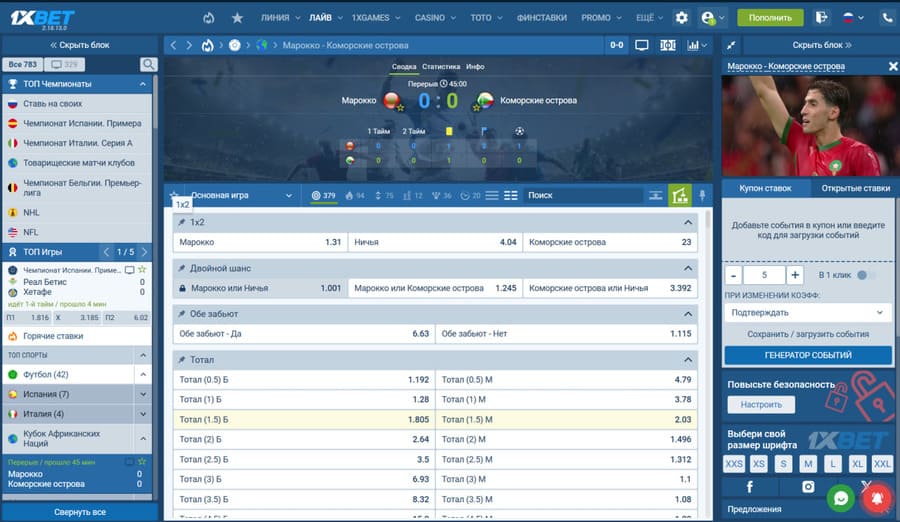Increase stake with the plus button

click(795, 275)
